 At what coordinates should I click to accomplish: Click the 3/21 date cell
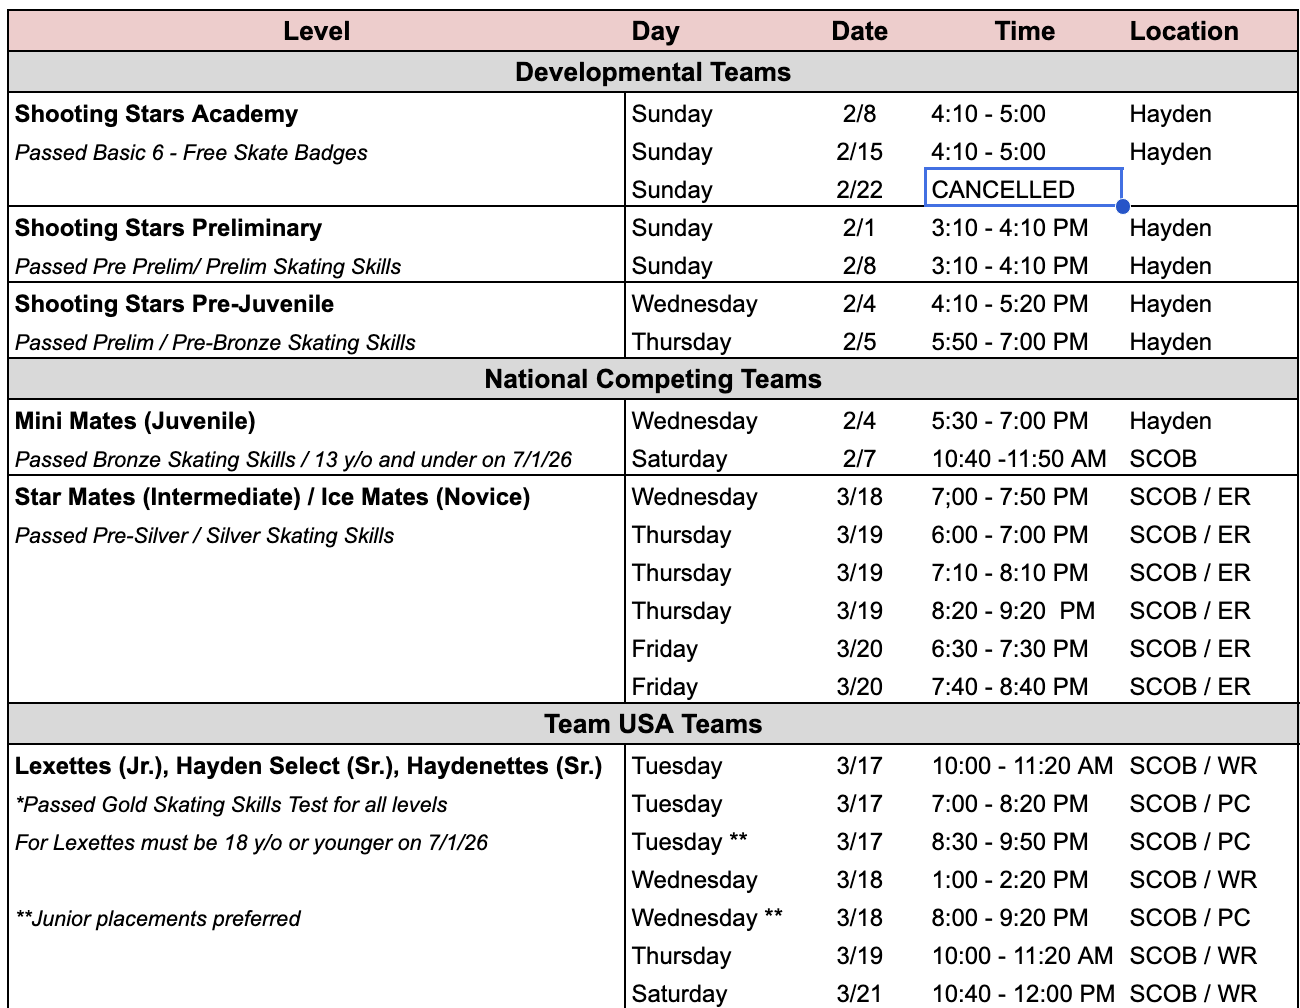coord(859,994)
